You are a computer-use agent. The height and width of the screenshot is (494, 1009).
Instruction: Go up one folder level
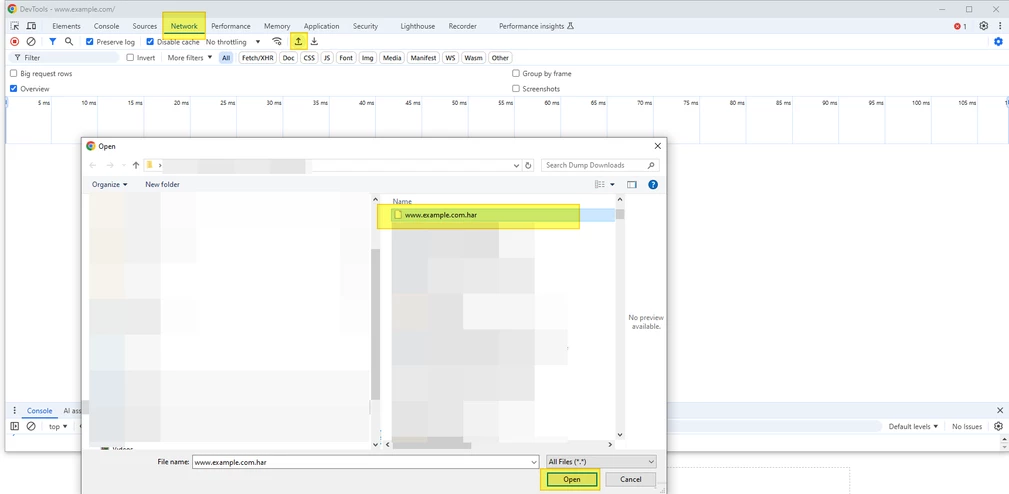[x=136, y=165]
